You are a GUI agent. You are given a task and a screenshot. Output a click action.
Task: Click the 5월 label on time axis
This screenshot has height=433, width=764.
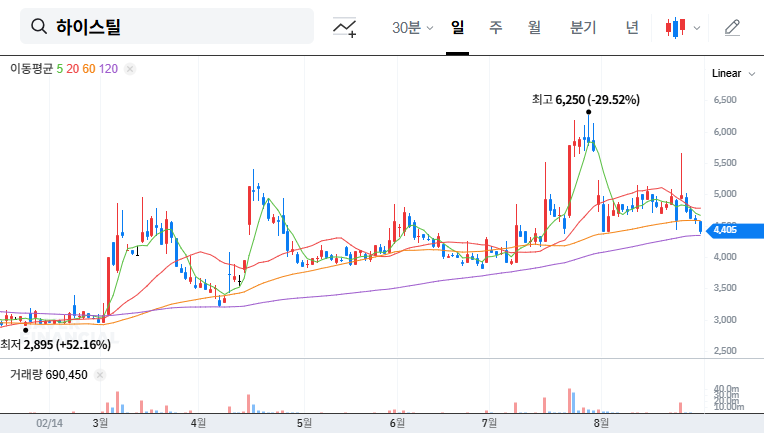[x=304, y=423]
